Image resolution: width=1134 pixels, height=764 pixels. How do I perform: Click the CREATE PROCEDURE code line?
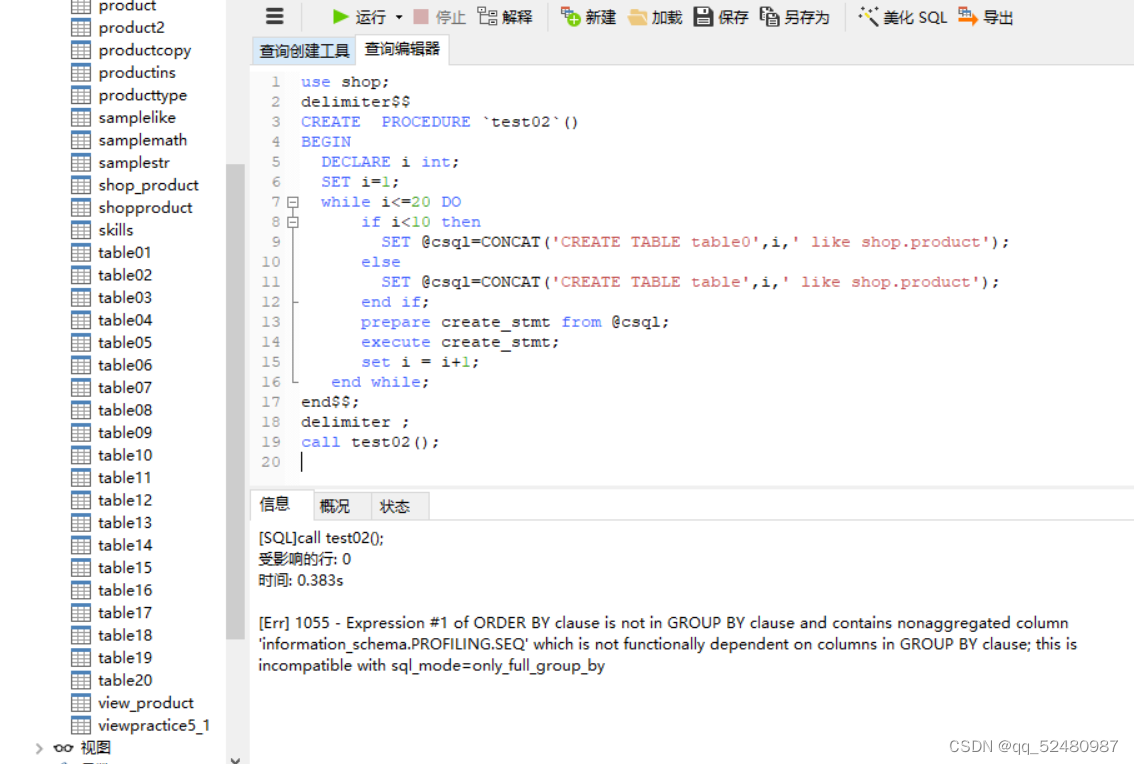point(439,122)
